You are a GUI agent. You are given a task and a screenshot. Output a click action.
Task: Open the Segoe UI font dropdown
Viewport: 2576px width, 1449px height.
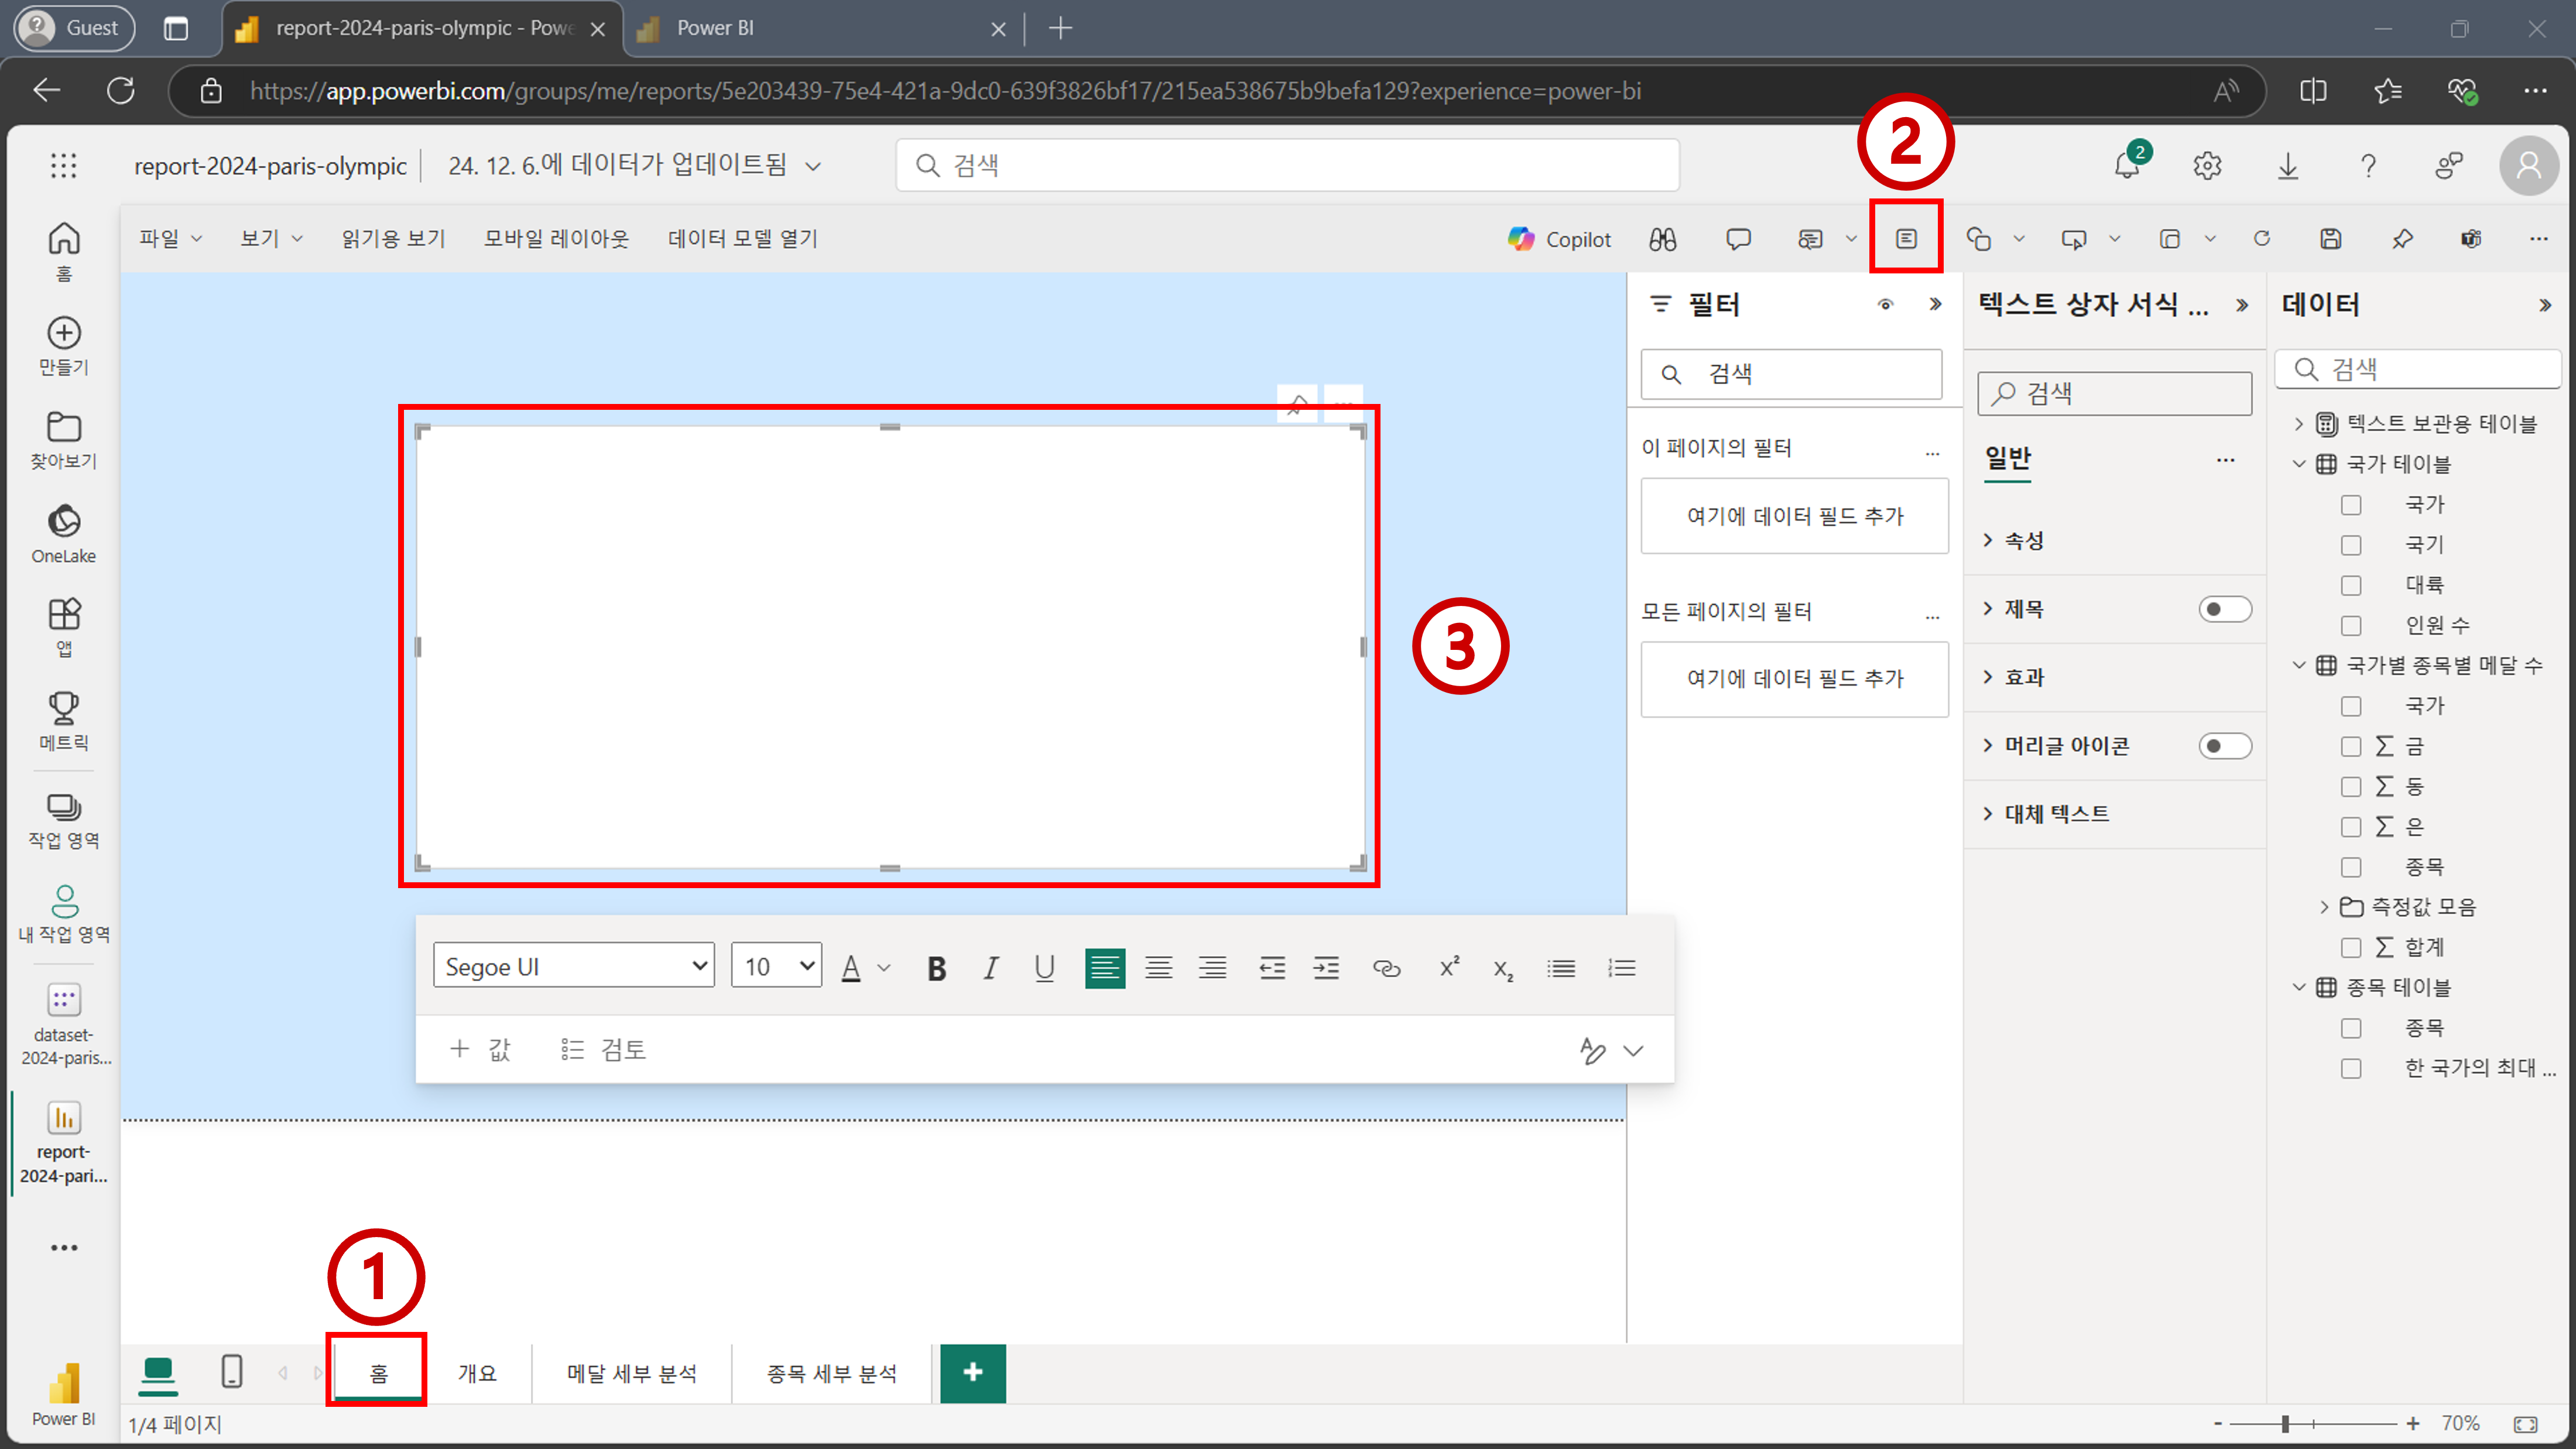(x=573, y=966)
